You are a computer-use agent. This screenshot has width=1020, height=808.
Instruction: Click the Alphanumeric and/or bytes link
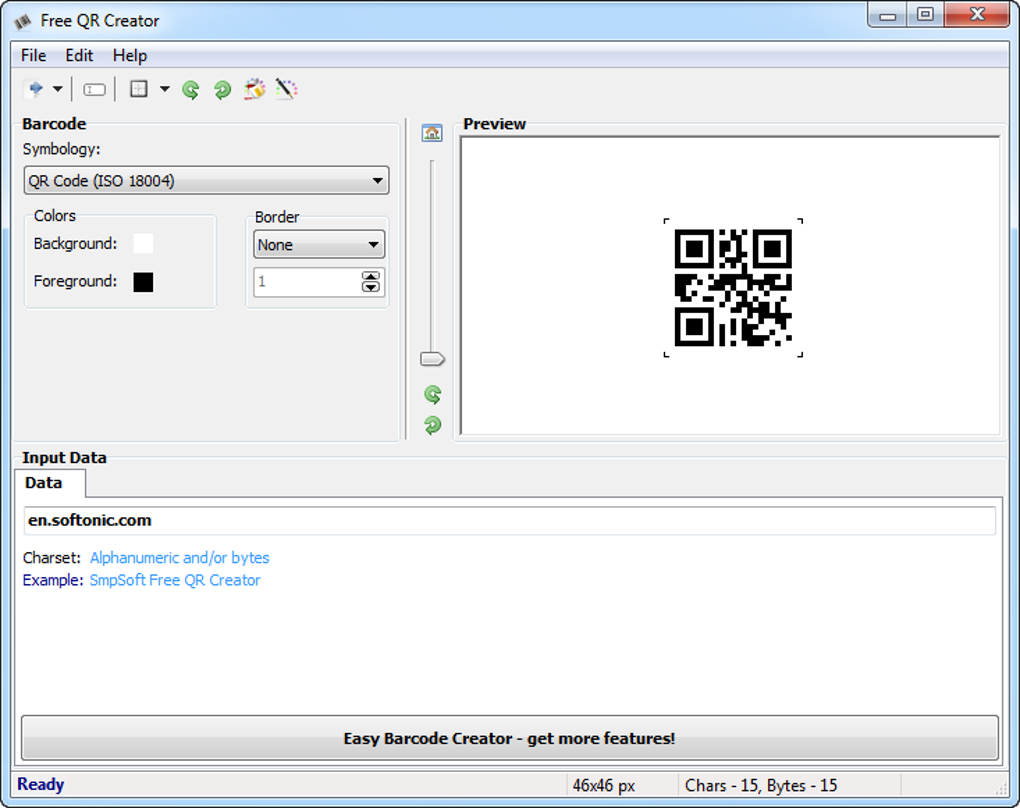(x=180, y=558)
